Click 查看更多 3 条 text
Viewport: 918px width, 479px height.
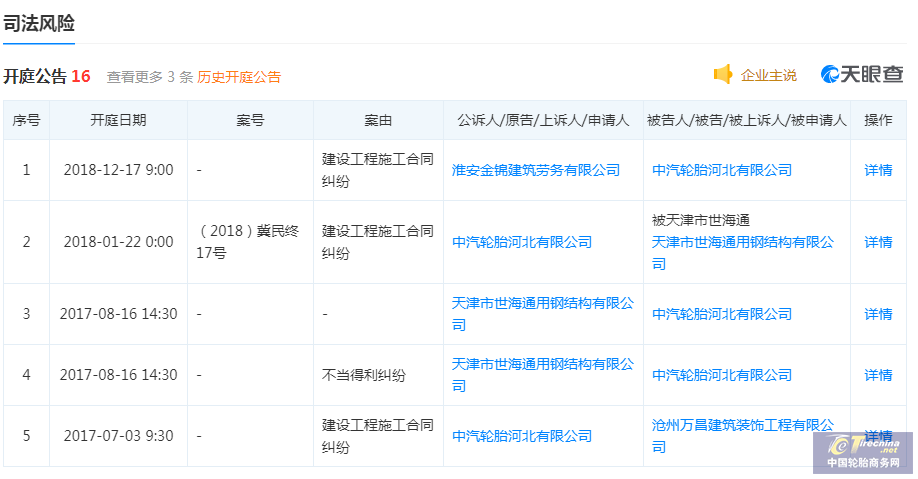[150, 77]
